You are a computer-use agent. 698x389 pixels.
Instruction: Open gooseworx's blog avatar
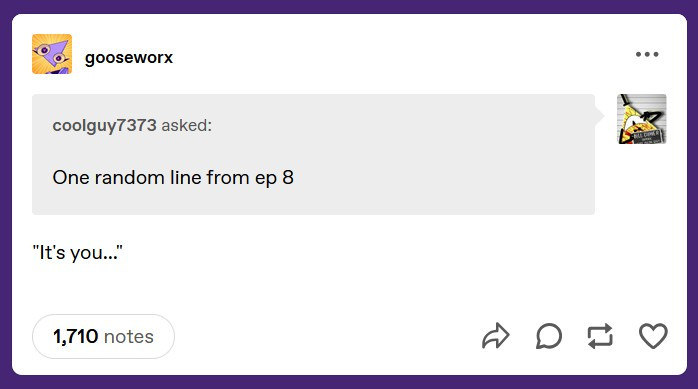[52, 54]
